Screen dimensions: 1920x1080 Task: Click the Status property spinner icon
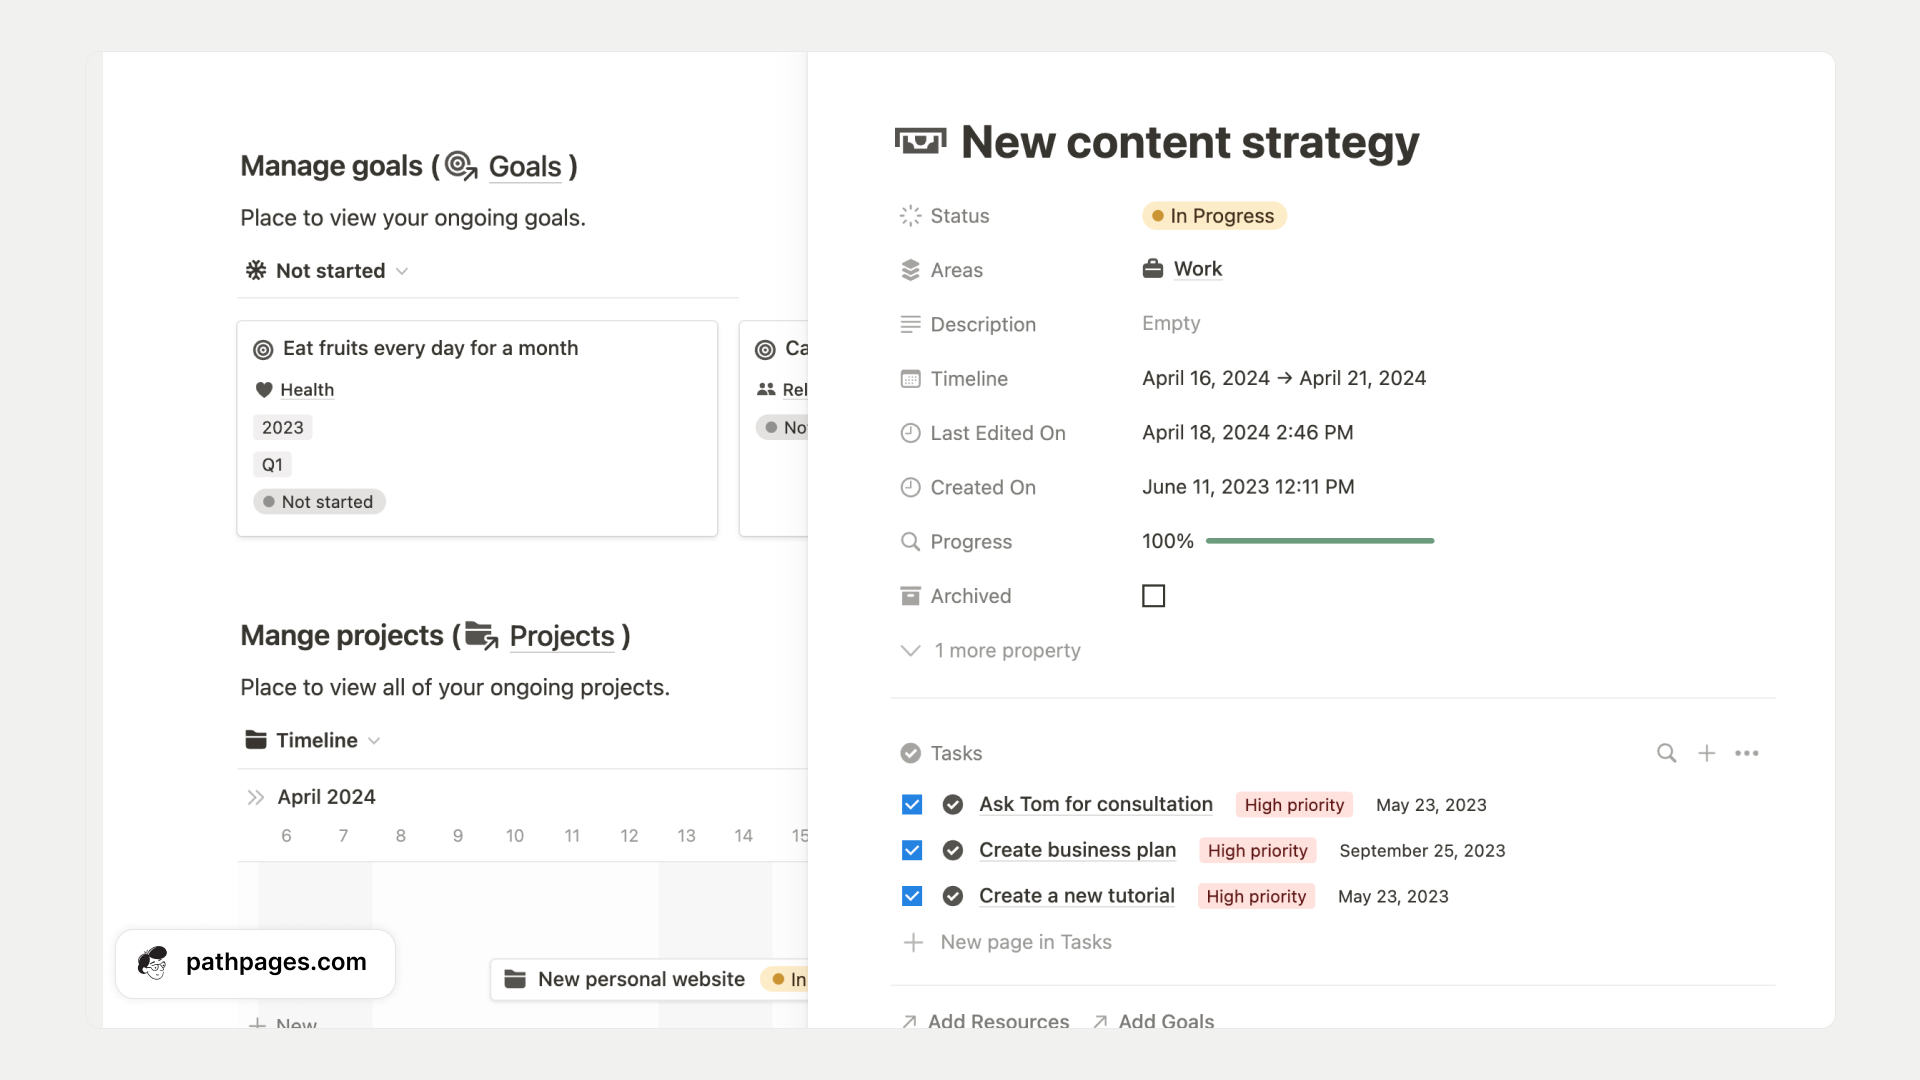pos(910,216)
